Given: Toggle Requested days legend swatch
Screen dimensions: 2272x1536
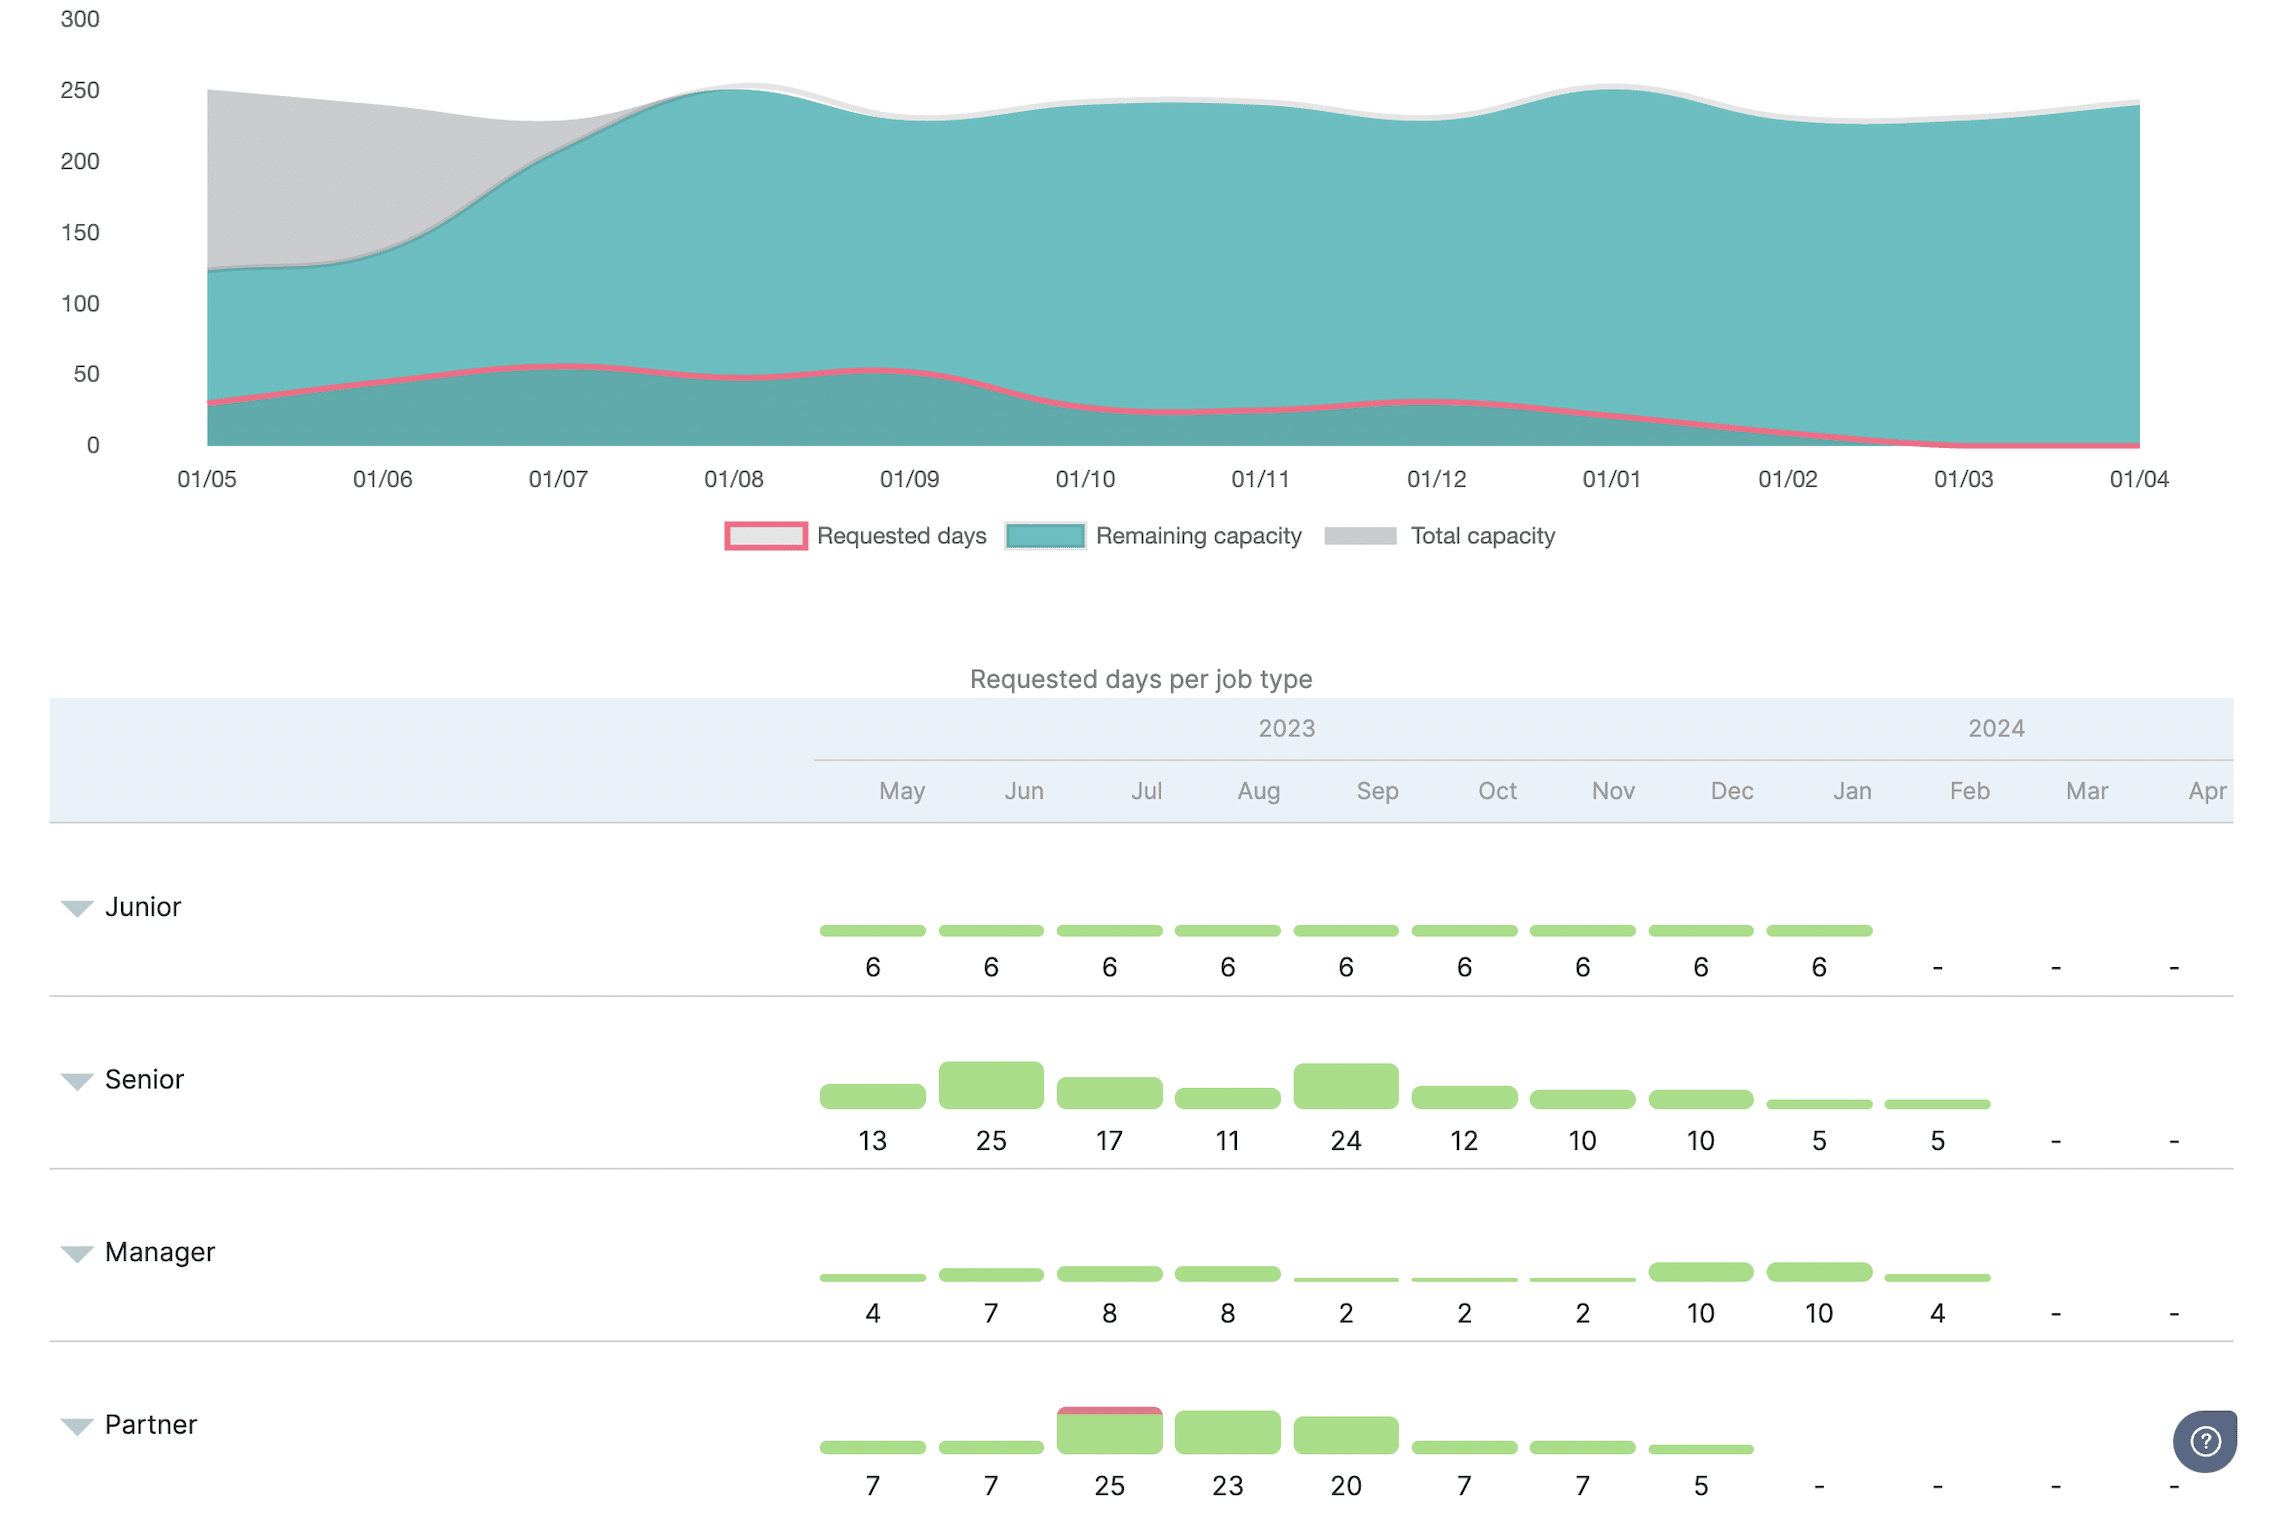Looking at the screenshot, I should pos(765,536).
